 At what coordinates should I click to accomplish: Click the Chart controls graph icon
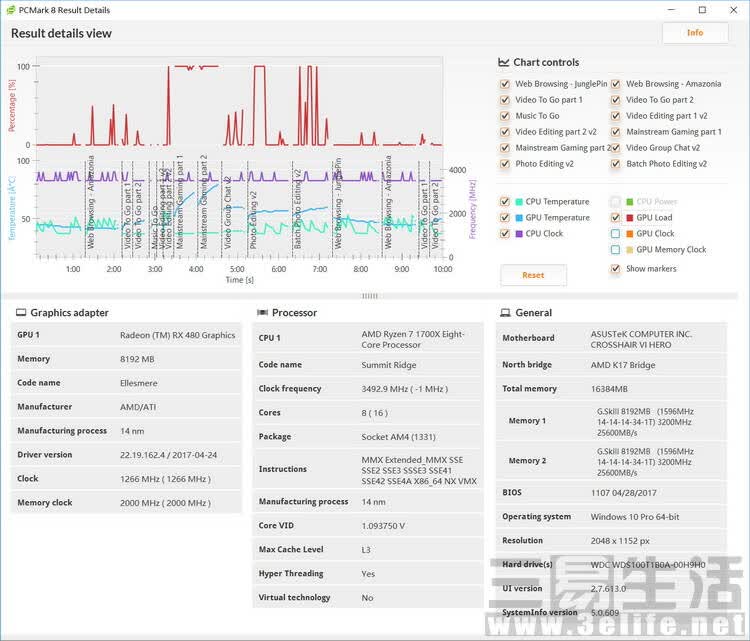click(x=503, y=62)
